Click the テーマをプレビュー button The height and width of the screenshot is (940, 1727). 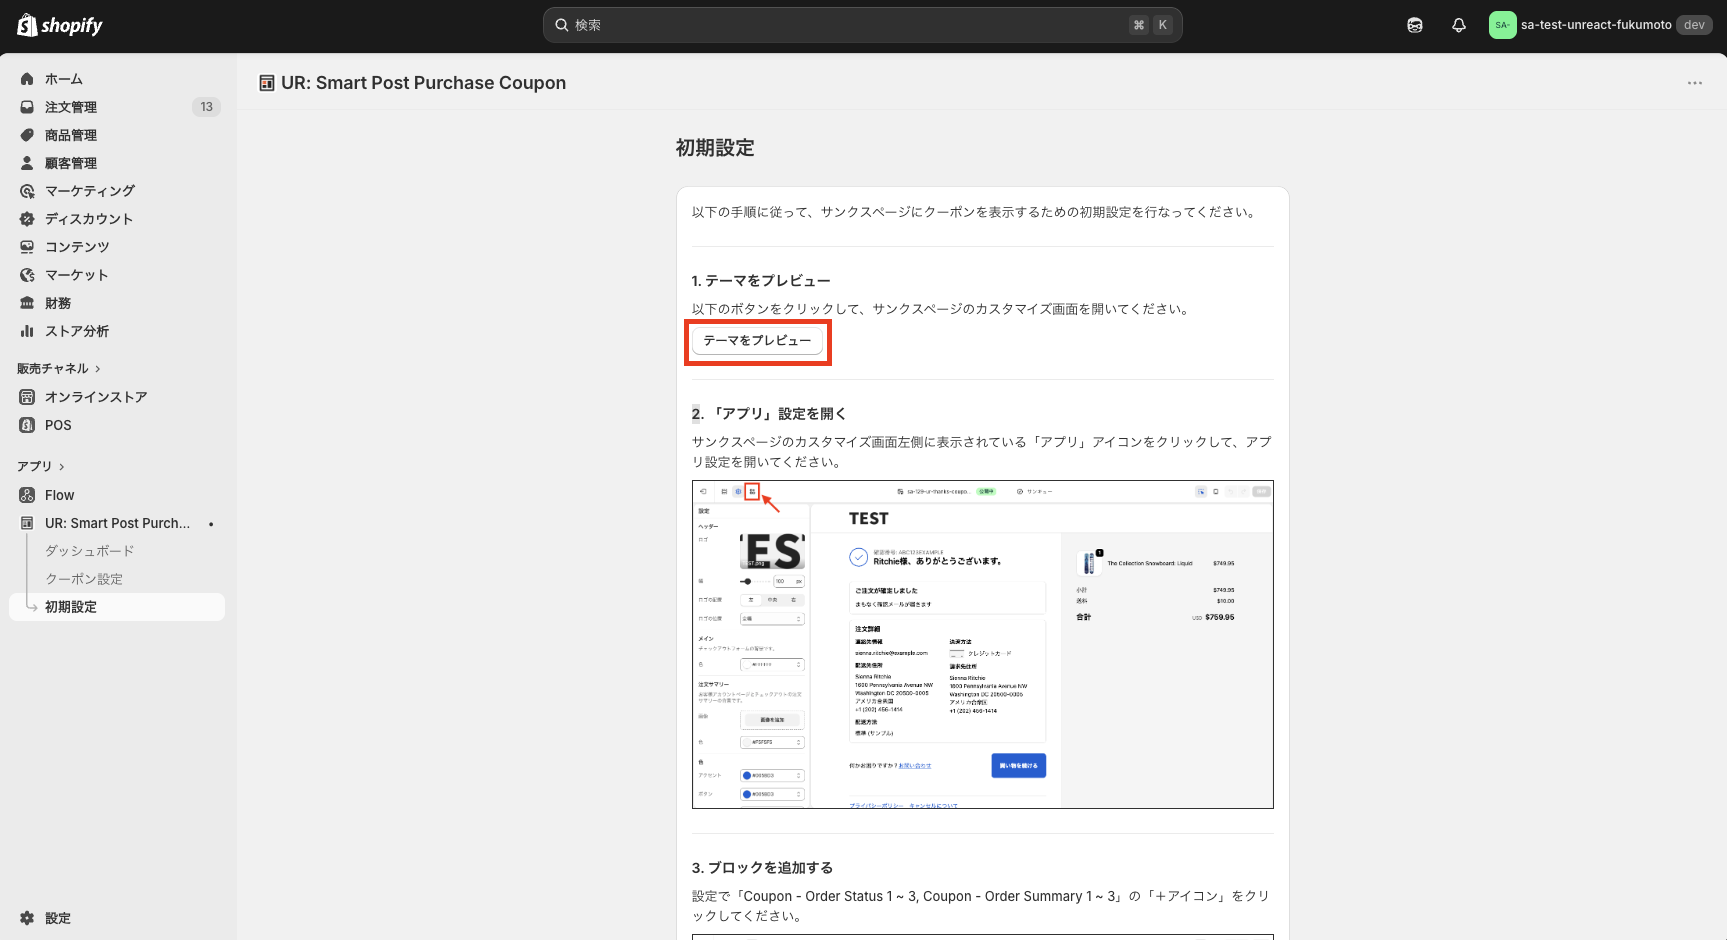(757, 341)
